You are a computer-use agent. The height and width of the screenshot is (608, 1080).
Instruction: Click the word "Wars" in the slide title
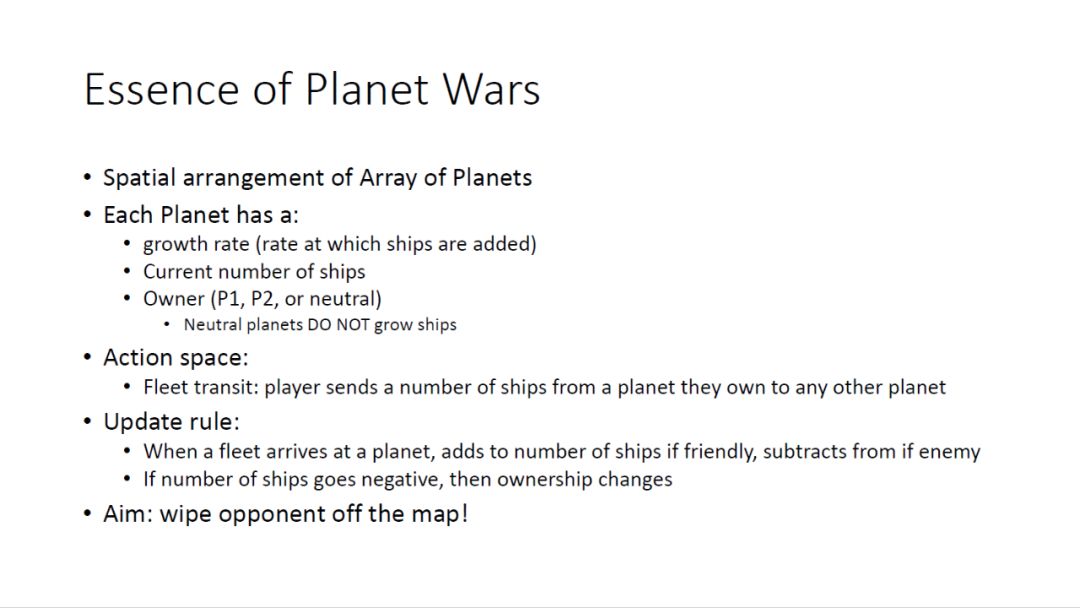pos(492,89)
